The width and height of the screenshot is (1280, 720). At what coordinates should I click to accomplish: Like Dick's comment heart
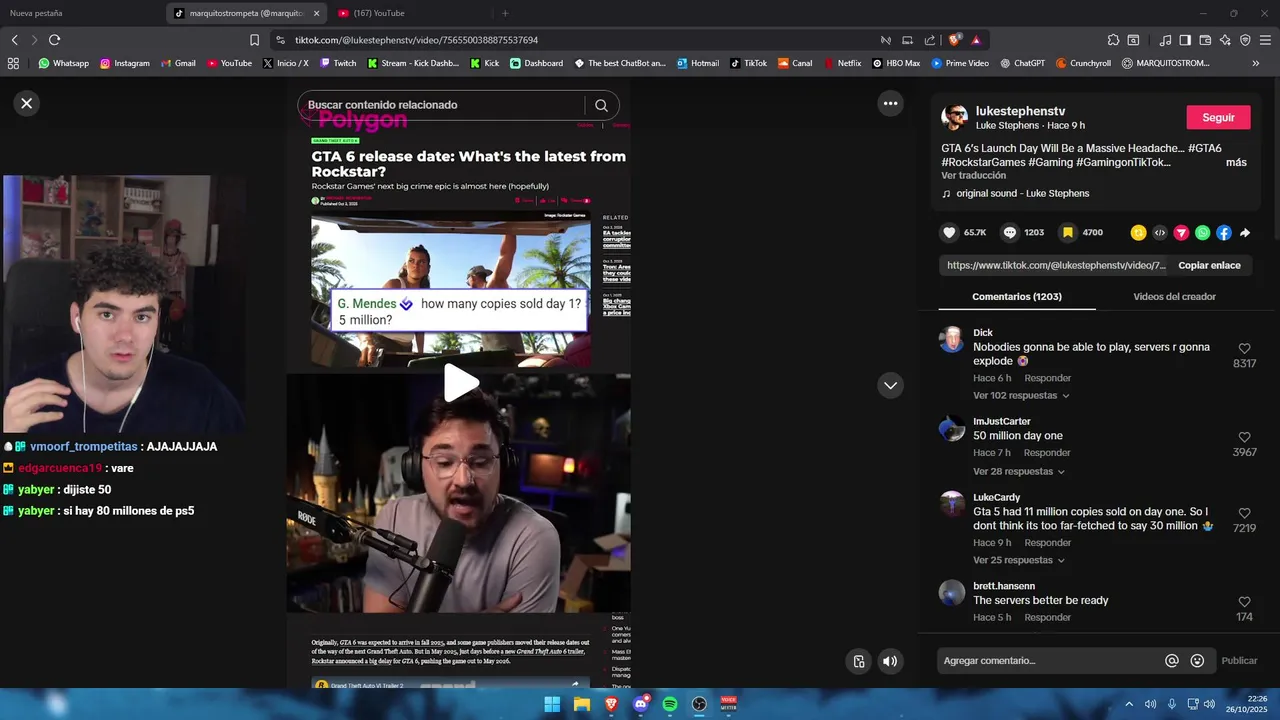tap(1244, 349)
